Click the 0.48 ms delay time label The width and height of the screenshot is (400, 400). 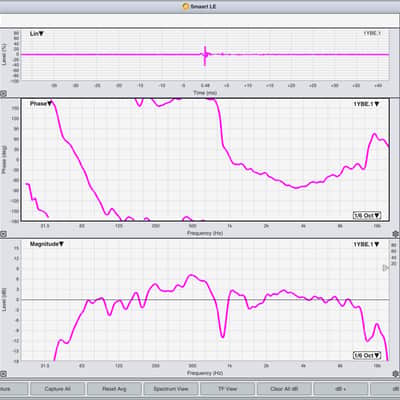pyautogui.click(x=205, y=86)
